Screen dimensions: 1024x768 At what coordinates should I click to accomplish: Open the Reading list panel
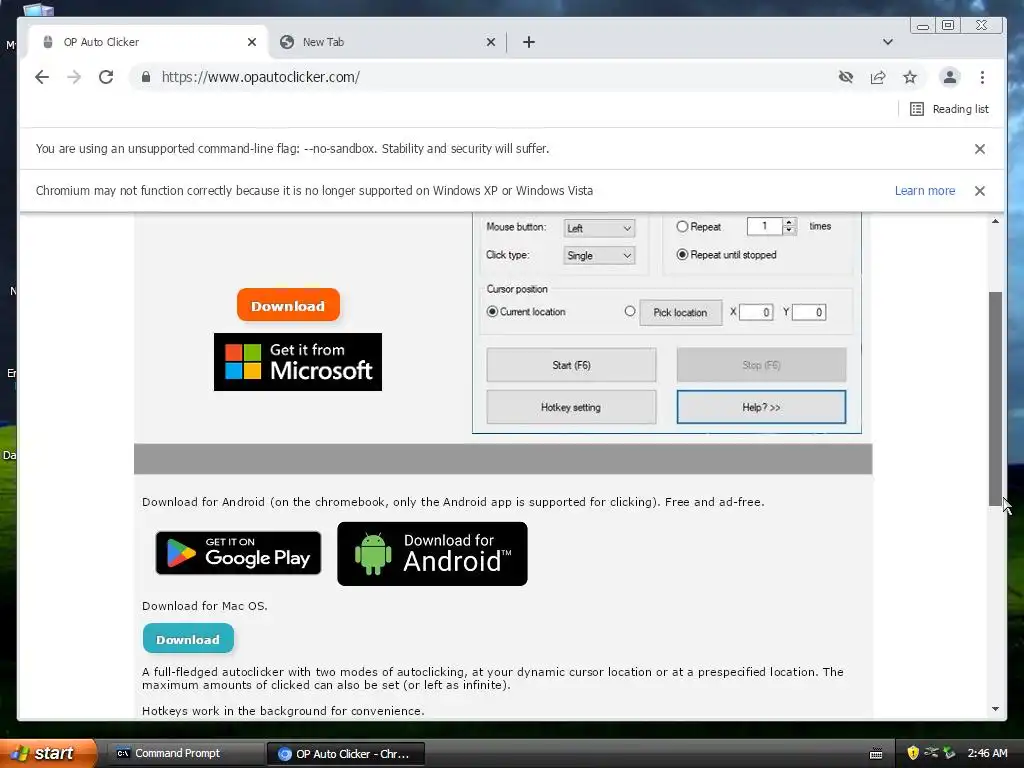(949, 109)
